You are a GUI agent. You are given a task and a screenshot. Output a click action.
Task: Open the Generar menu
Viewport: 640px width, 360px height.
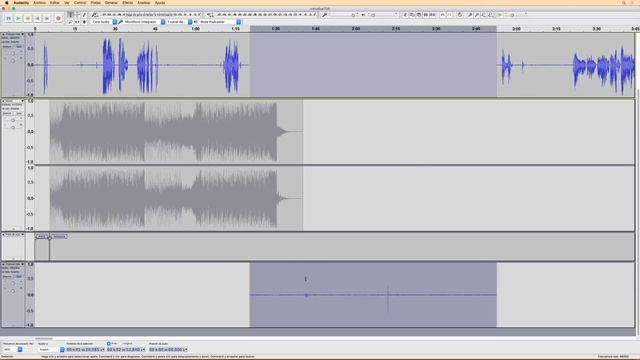click(111, 2)
